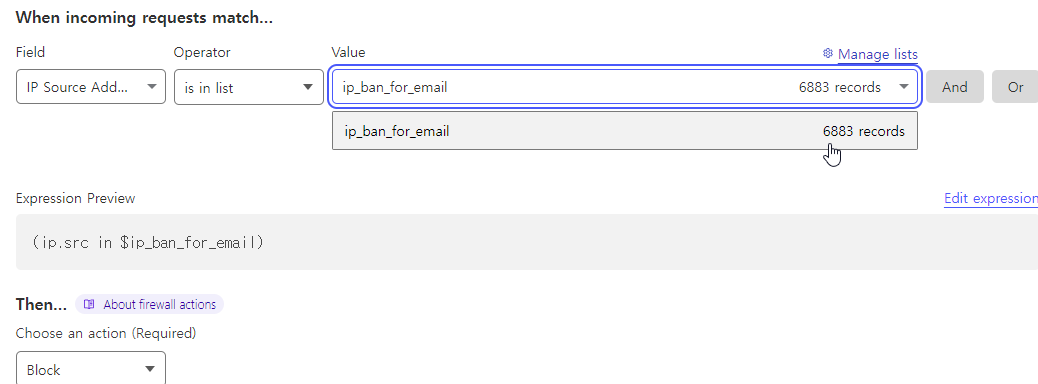Screen dimensions: 1038x384
Task: Click the expression preview code box
Action: click(527, 242)
